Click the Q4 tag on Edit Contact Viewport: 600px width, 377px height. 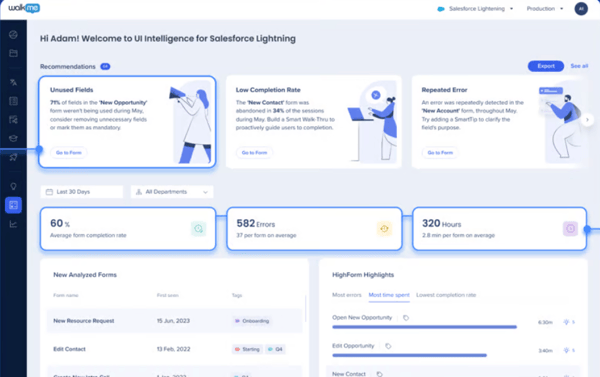click(275, 349)
